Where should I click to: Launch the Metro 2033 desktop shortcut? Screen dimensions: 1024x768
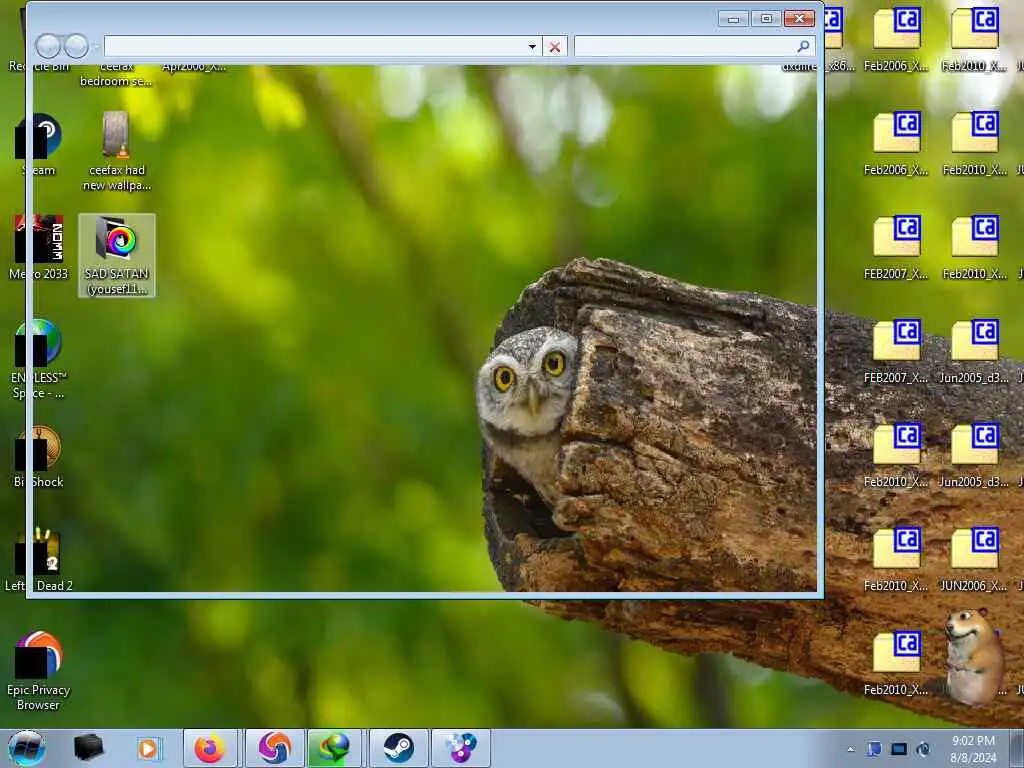pos(39,248)
